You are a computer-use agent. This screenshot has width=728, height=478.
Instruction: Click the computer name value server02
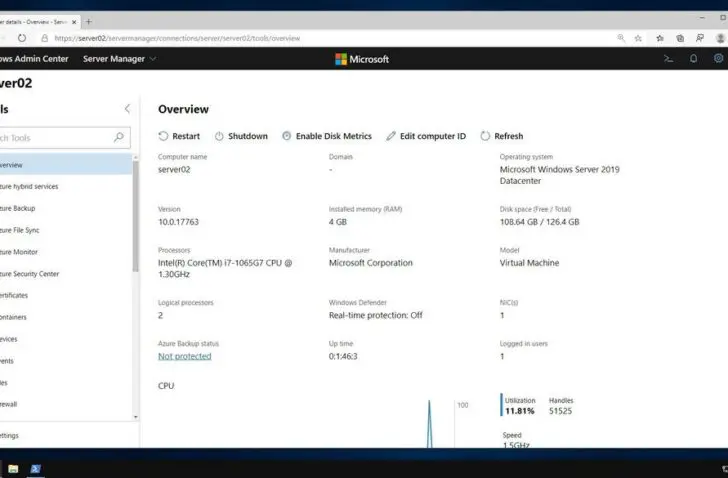coord(174,169)
